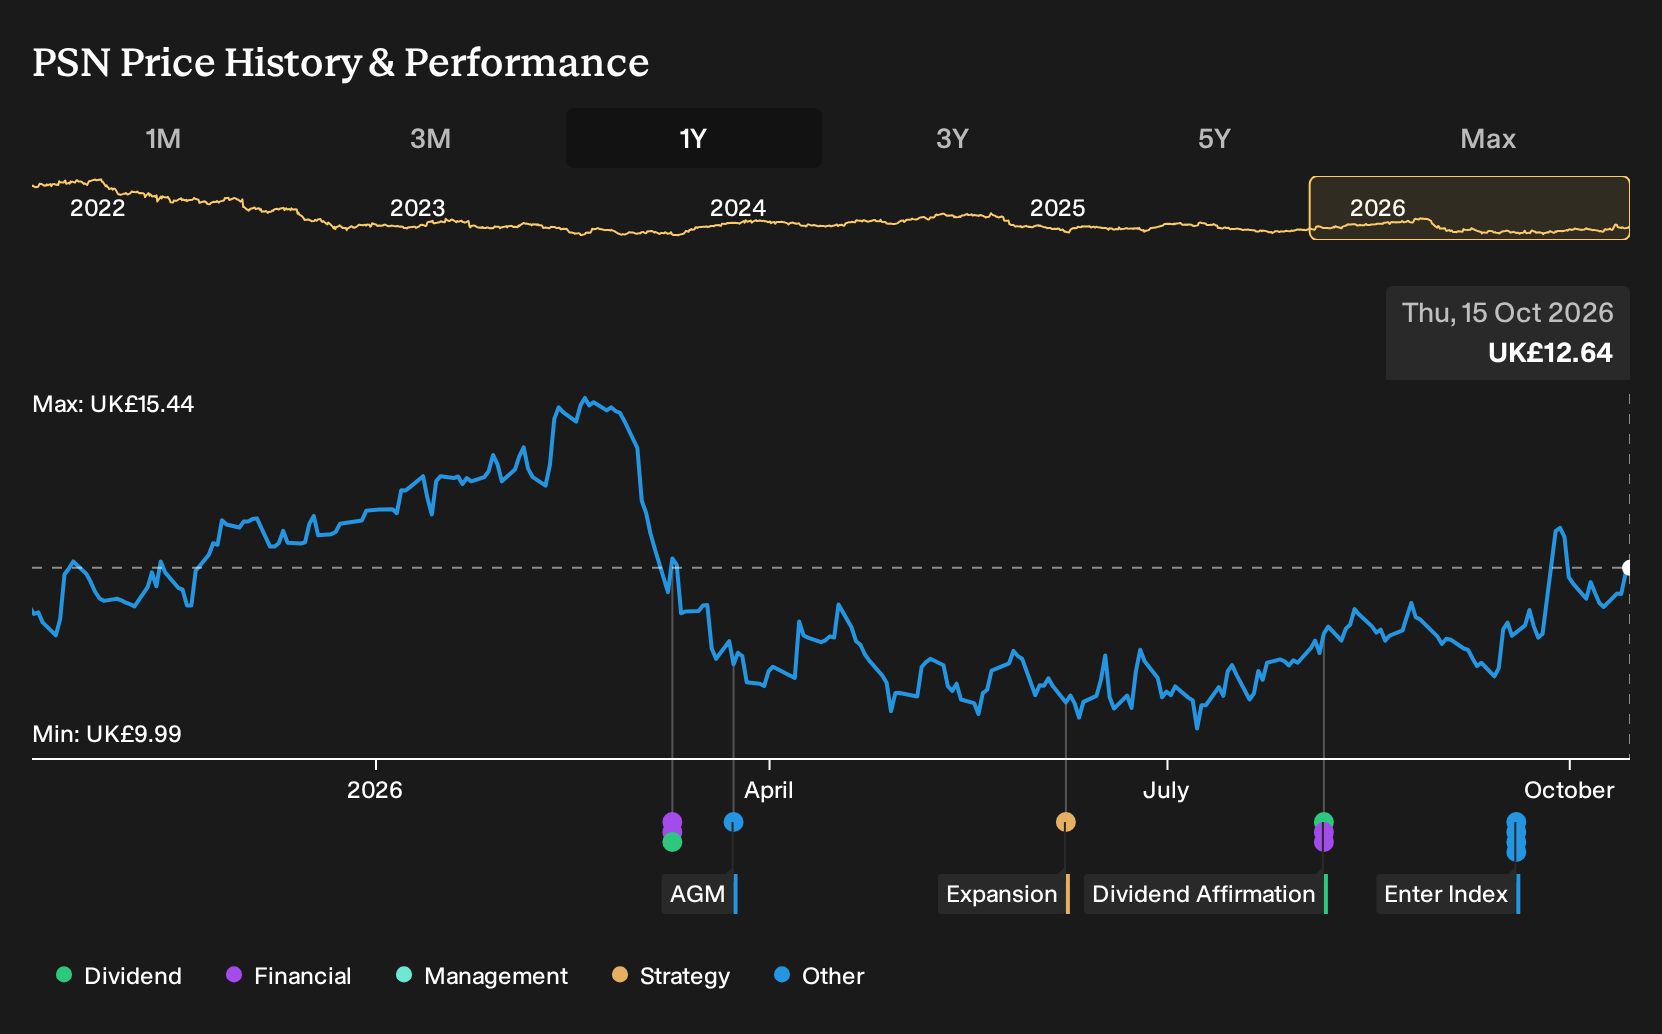1662x1034 pixels.
Task: Toggle the Management legend filter
Action: (x=482, y=976)
